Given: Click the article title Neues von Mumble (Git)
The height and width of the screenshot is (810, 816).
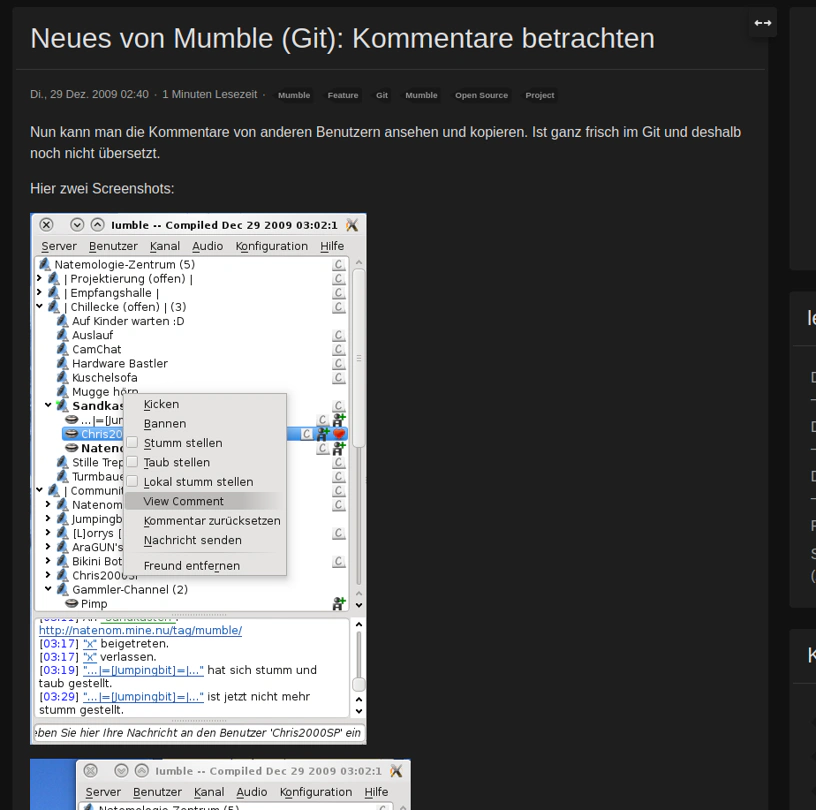Looking at the screenshot, I should [342, 39].
